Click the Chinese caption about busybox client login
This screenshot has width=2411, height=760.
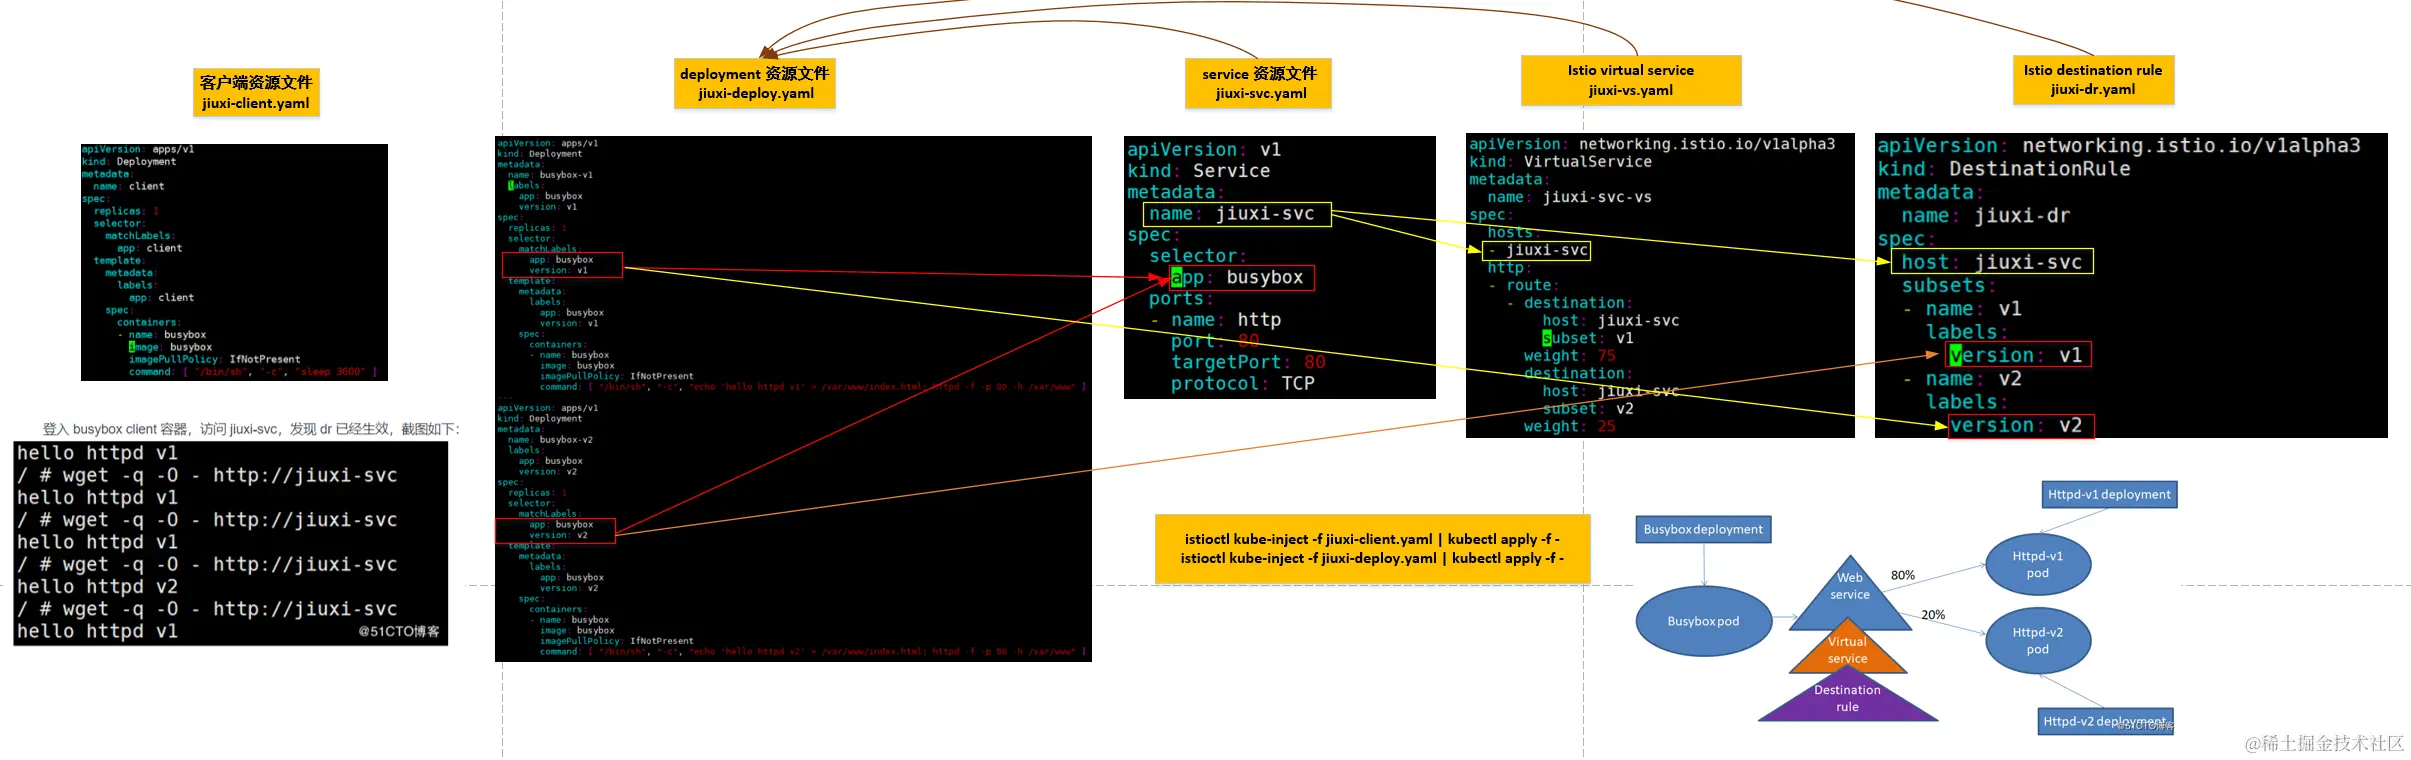[251, 429]
